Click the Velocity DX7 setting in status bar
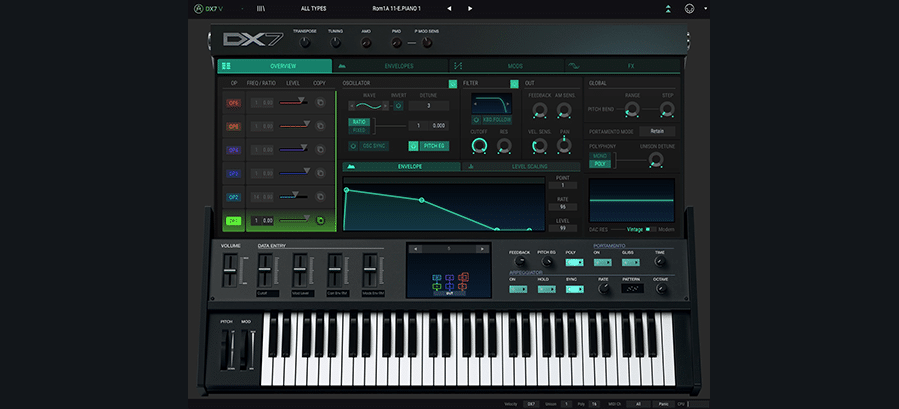899x409 pixels. [x=531, y=404]
